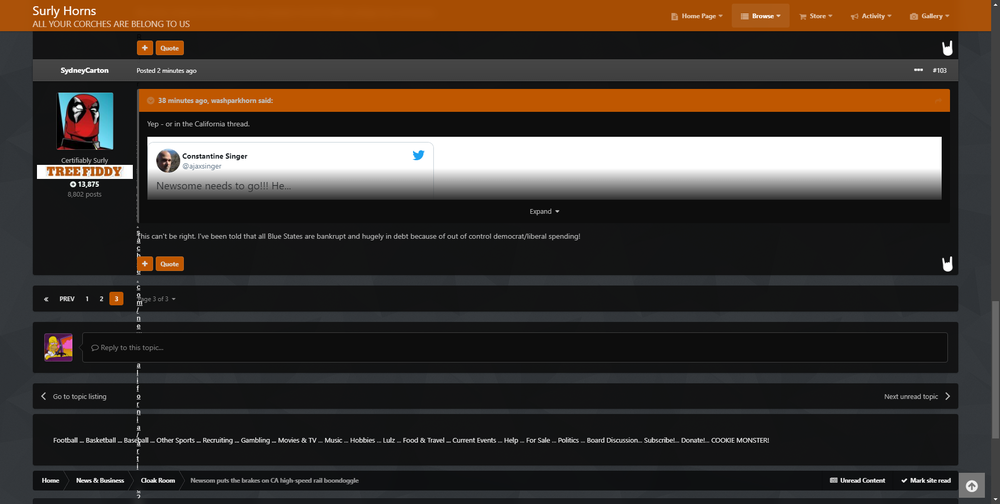Click the Quote button above post #103

coord(170,48)
